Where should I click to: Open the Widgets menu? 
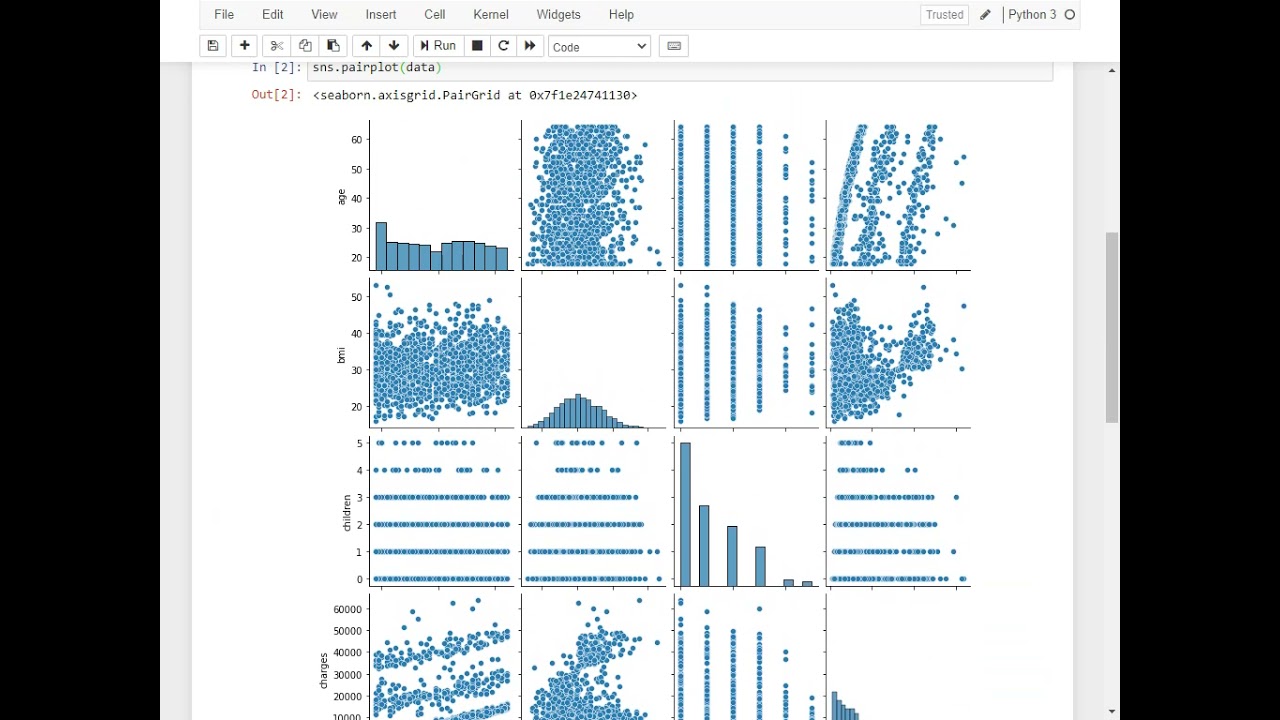pos(558,14)
